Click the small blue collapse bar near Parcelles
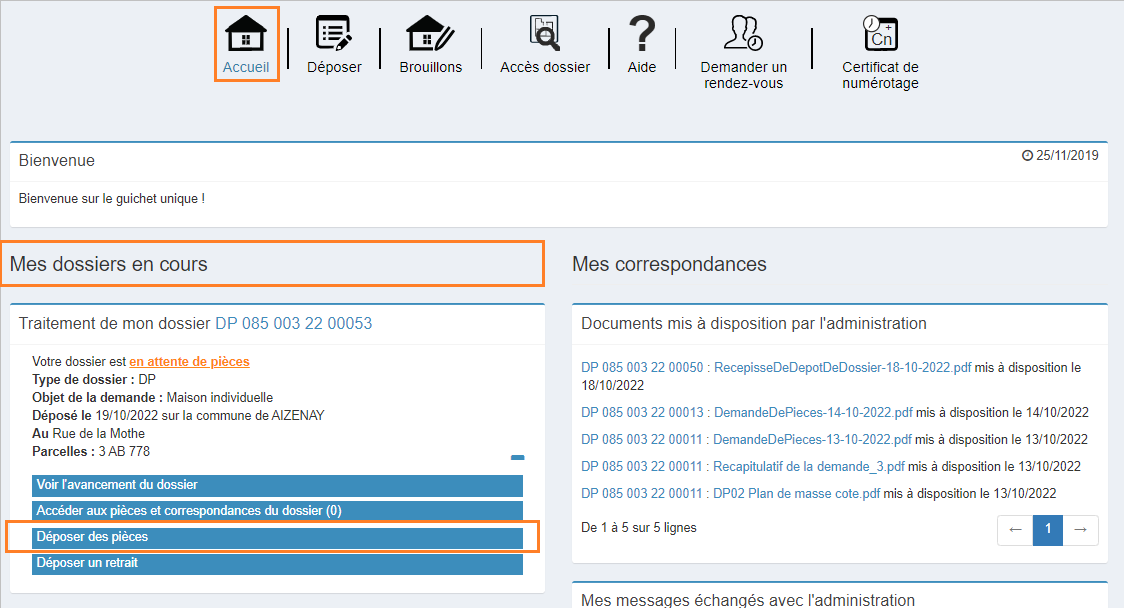The width and height of the screenshot is (1124, 608). pyautogui.click(x=518, y=457)
